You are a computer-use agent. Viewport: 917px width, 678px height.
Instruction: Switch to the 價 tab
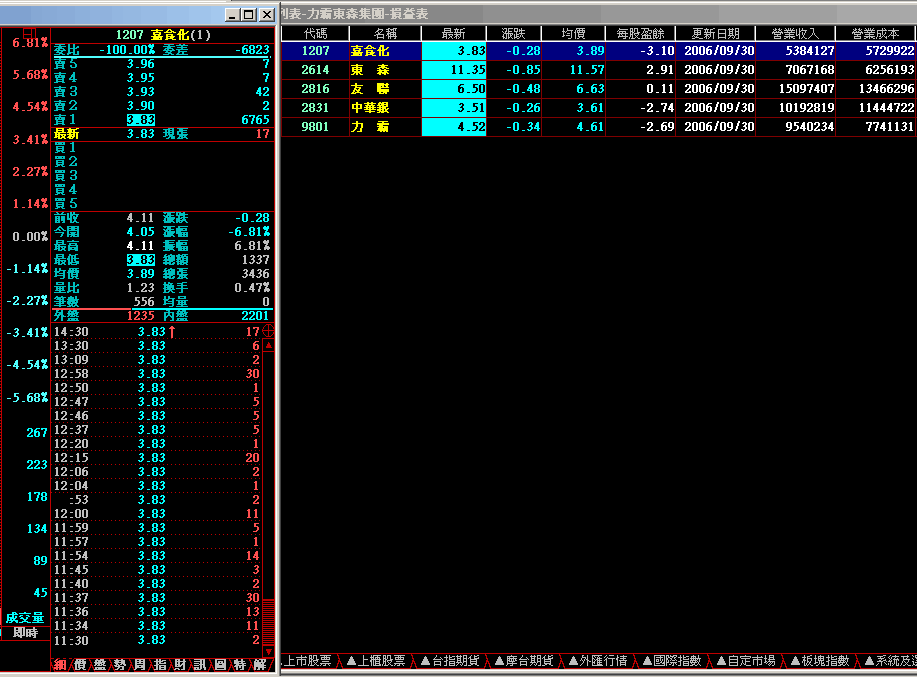pyautogui.click(x=80, y=665)
